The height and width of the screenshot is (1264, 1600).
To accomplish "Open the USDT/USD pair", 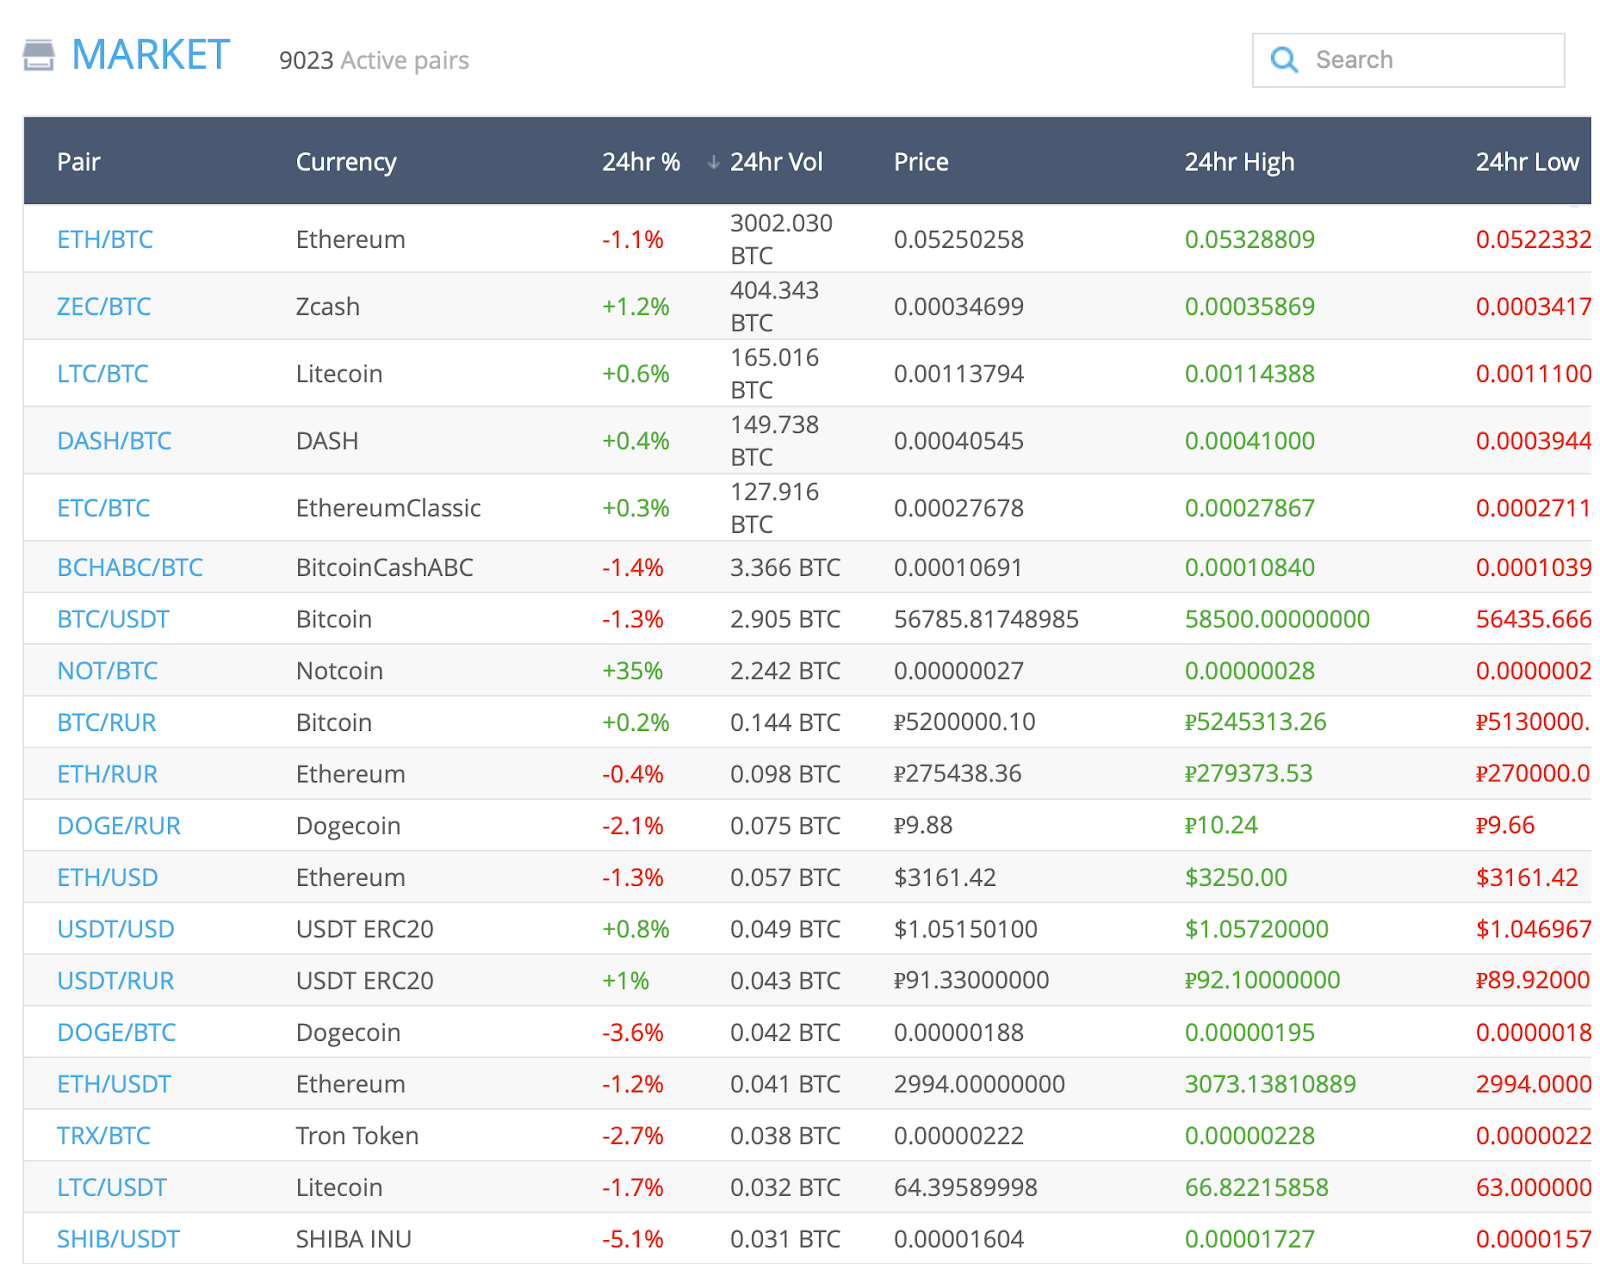I will click(x=116, y=929).
